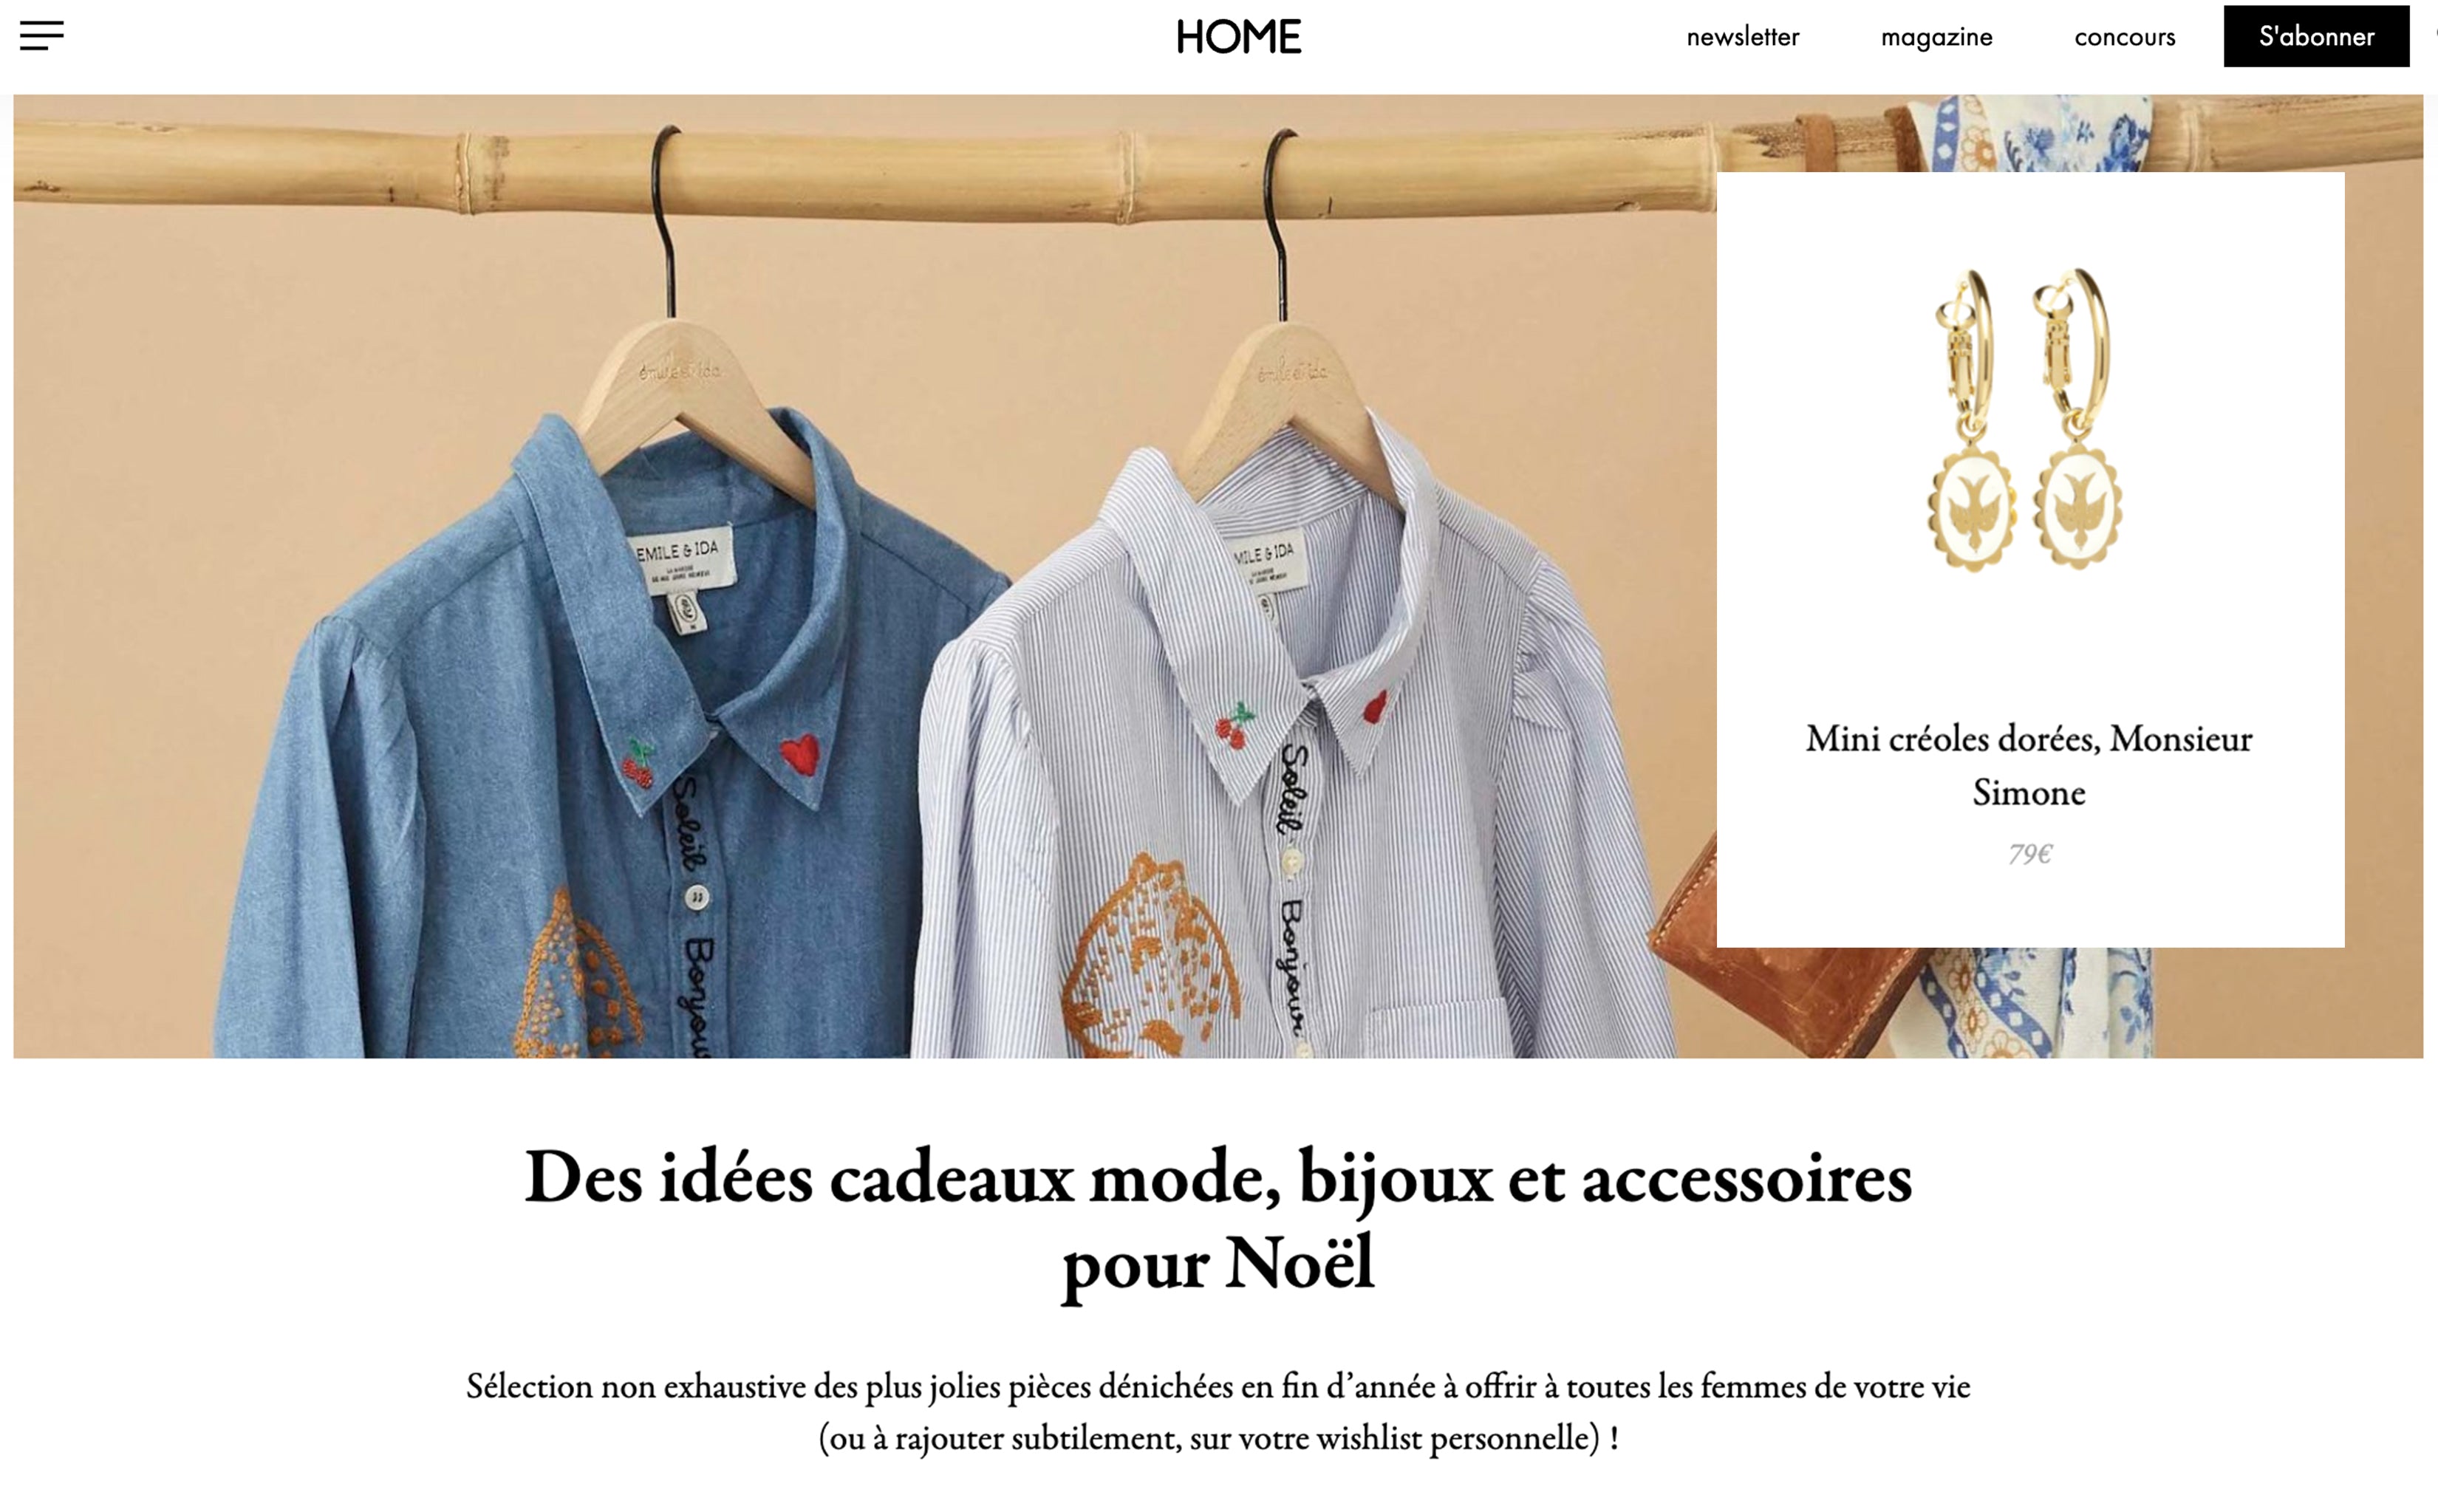The width and height of the screenshot is (2438, 1512).
Task: Click the Sélection non exhaustive intro paragraph
Action: [x=1218, y=1412]
